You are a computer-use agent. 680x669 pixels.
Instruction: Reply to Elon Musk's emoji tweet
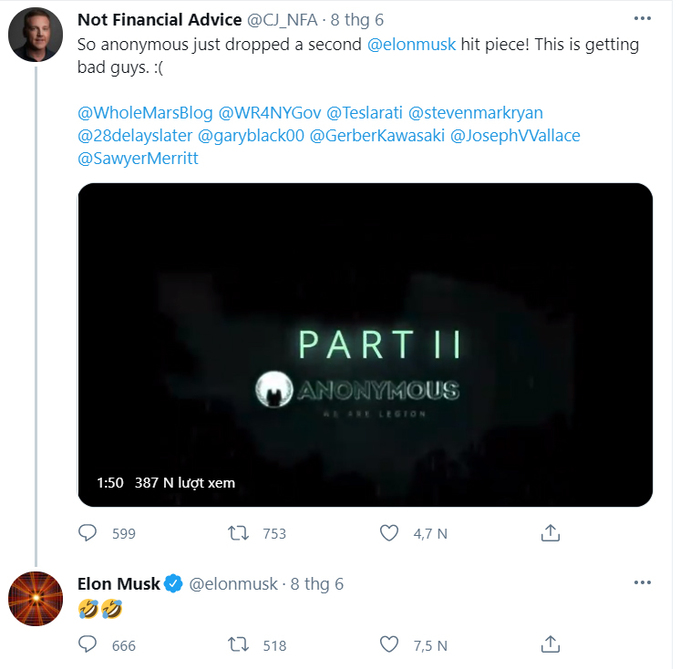(88, 645)
